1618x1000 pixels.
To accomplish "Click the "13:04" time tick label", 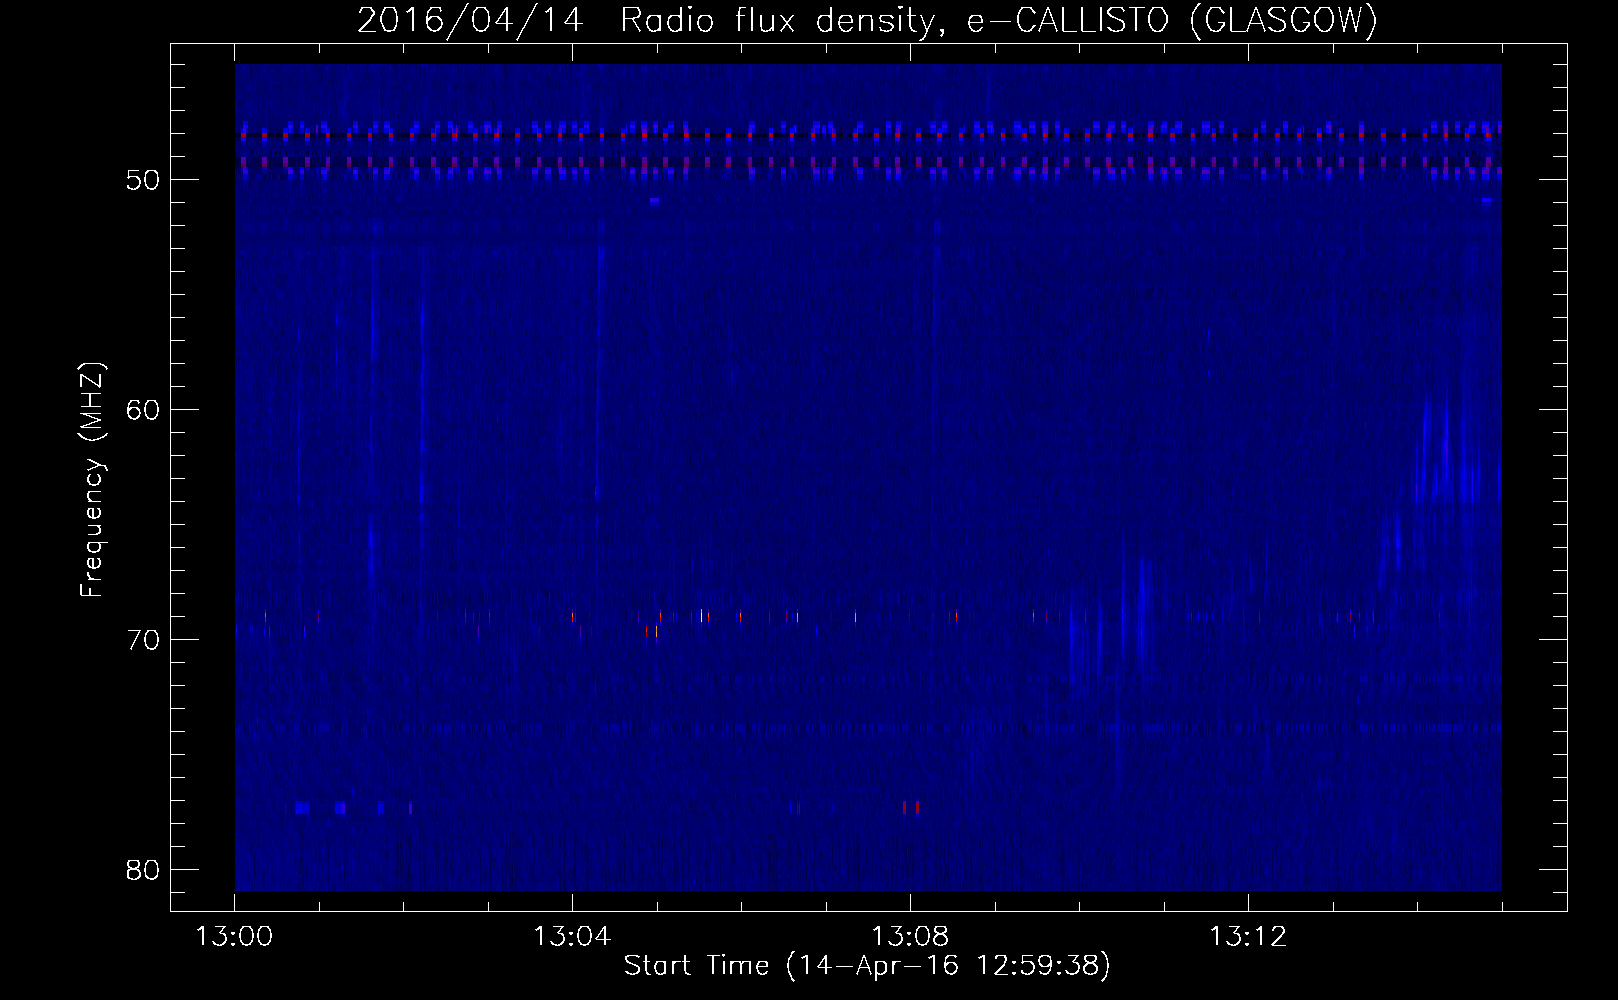I will coord(572,937).
